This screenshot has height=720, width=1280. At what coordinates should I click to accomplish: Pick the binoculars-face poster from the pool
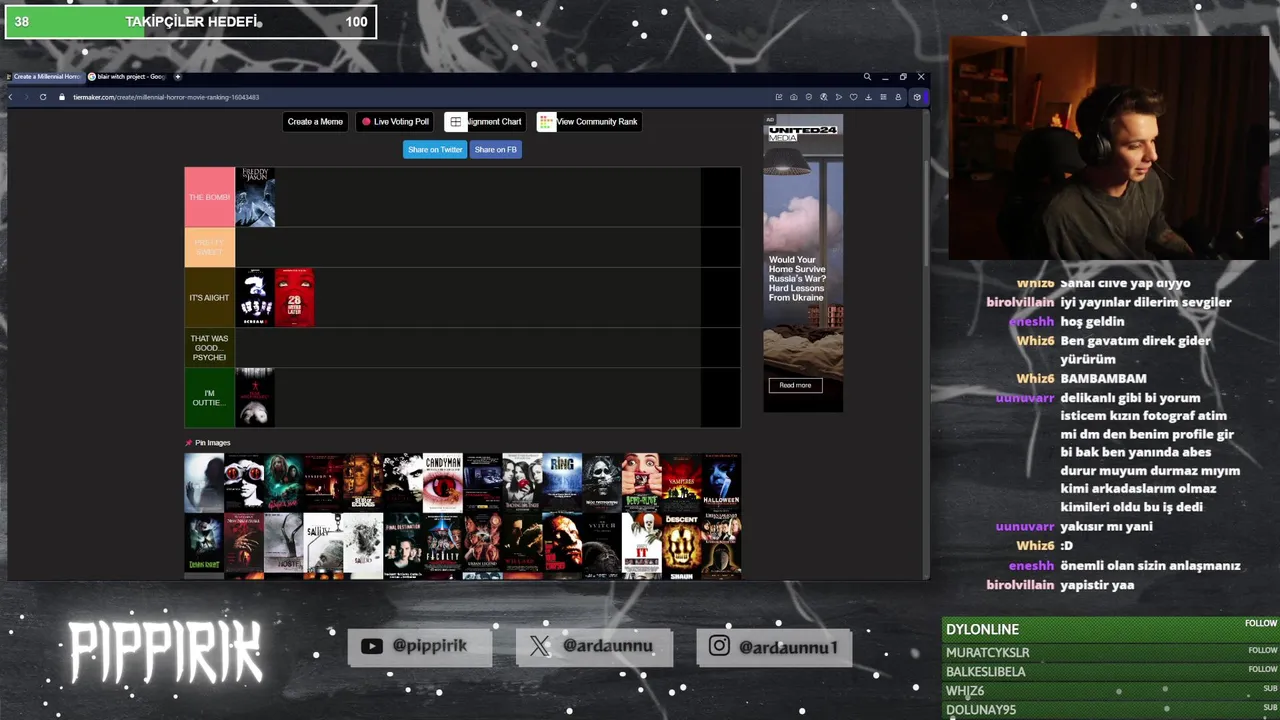tap(244, 483)
